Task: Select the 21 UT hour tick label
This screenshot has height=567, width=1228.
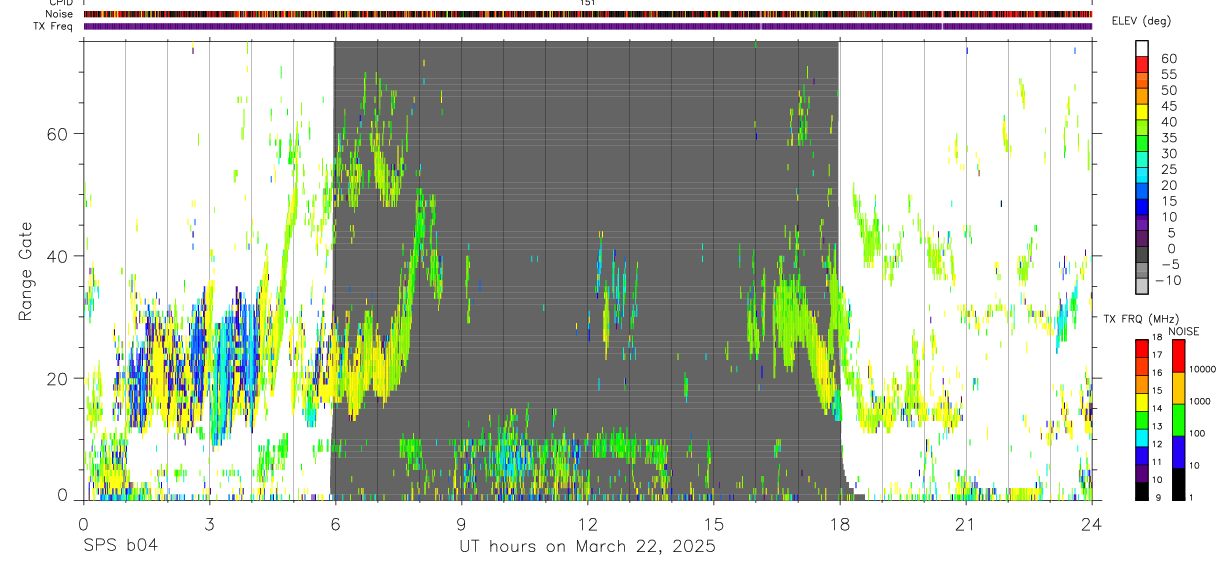Action: 965,522
